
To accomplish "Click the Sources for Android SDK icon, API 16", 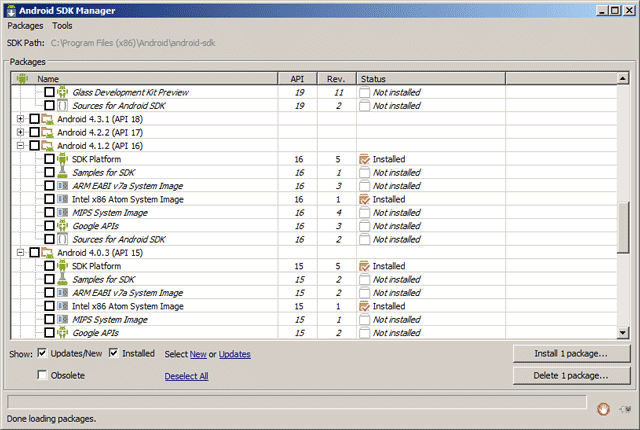I will pyautogui.click(x=62, y=239).
